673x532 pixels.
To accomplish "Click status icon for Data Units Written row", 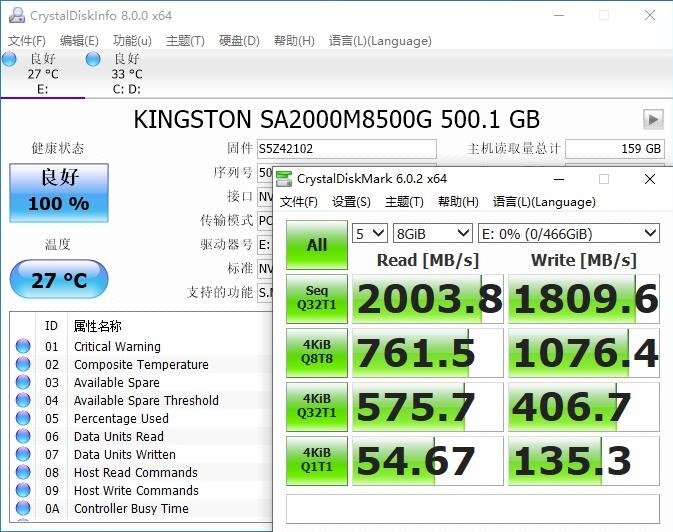I will 23,454.
